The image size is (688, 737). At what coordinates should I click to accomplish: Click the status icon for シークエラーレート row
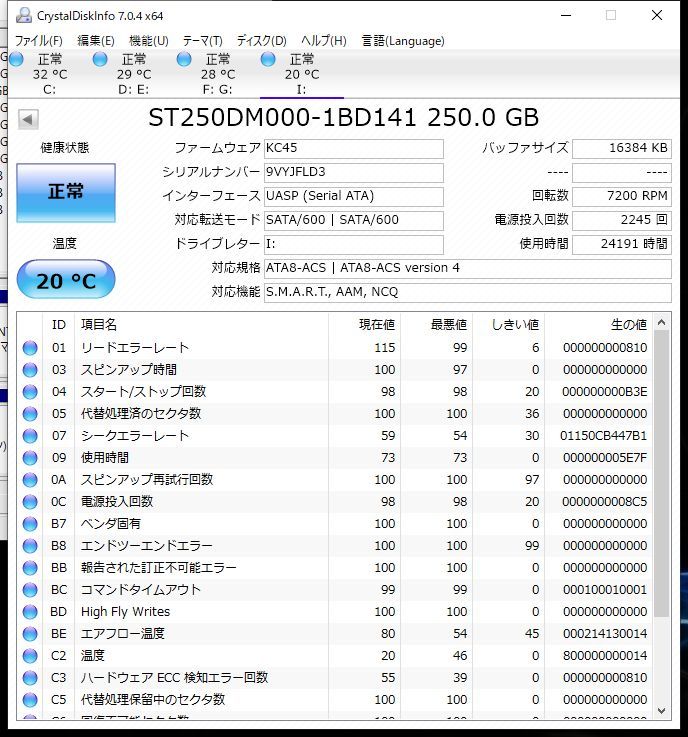tap(30, 436)
